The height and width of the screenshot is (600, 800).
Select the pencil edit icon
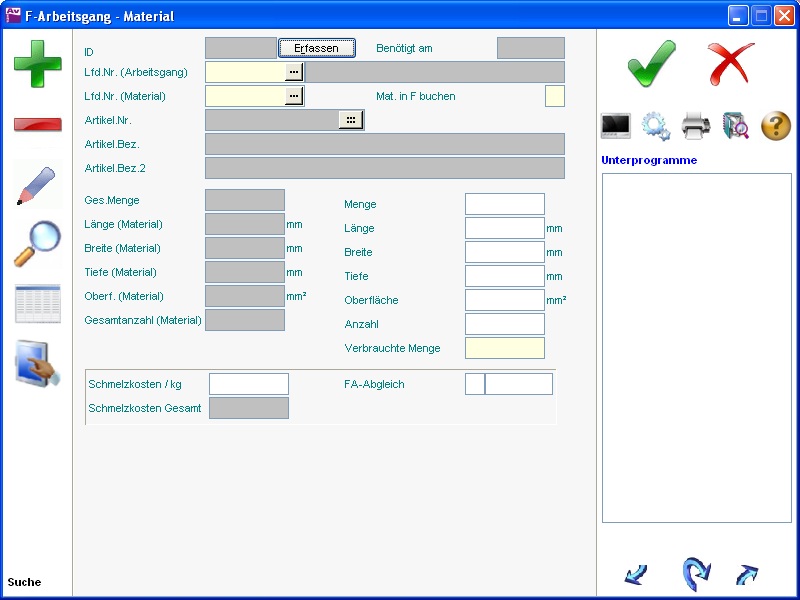click(37, 185)
